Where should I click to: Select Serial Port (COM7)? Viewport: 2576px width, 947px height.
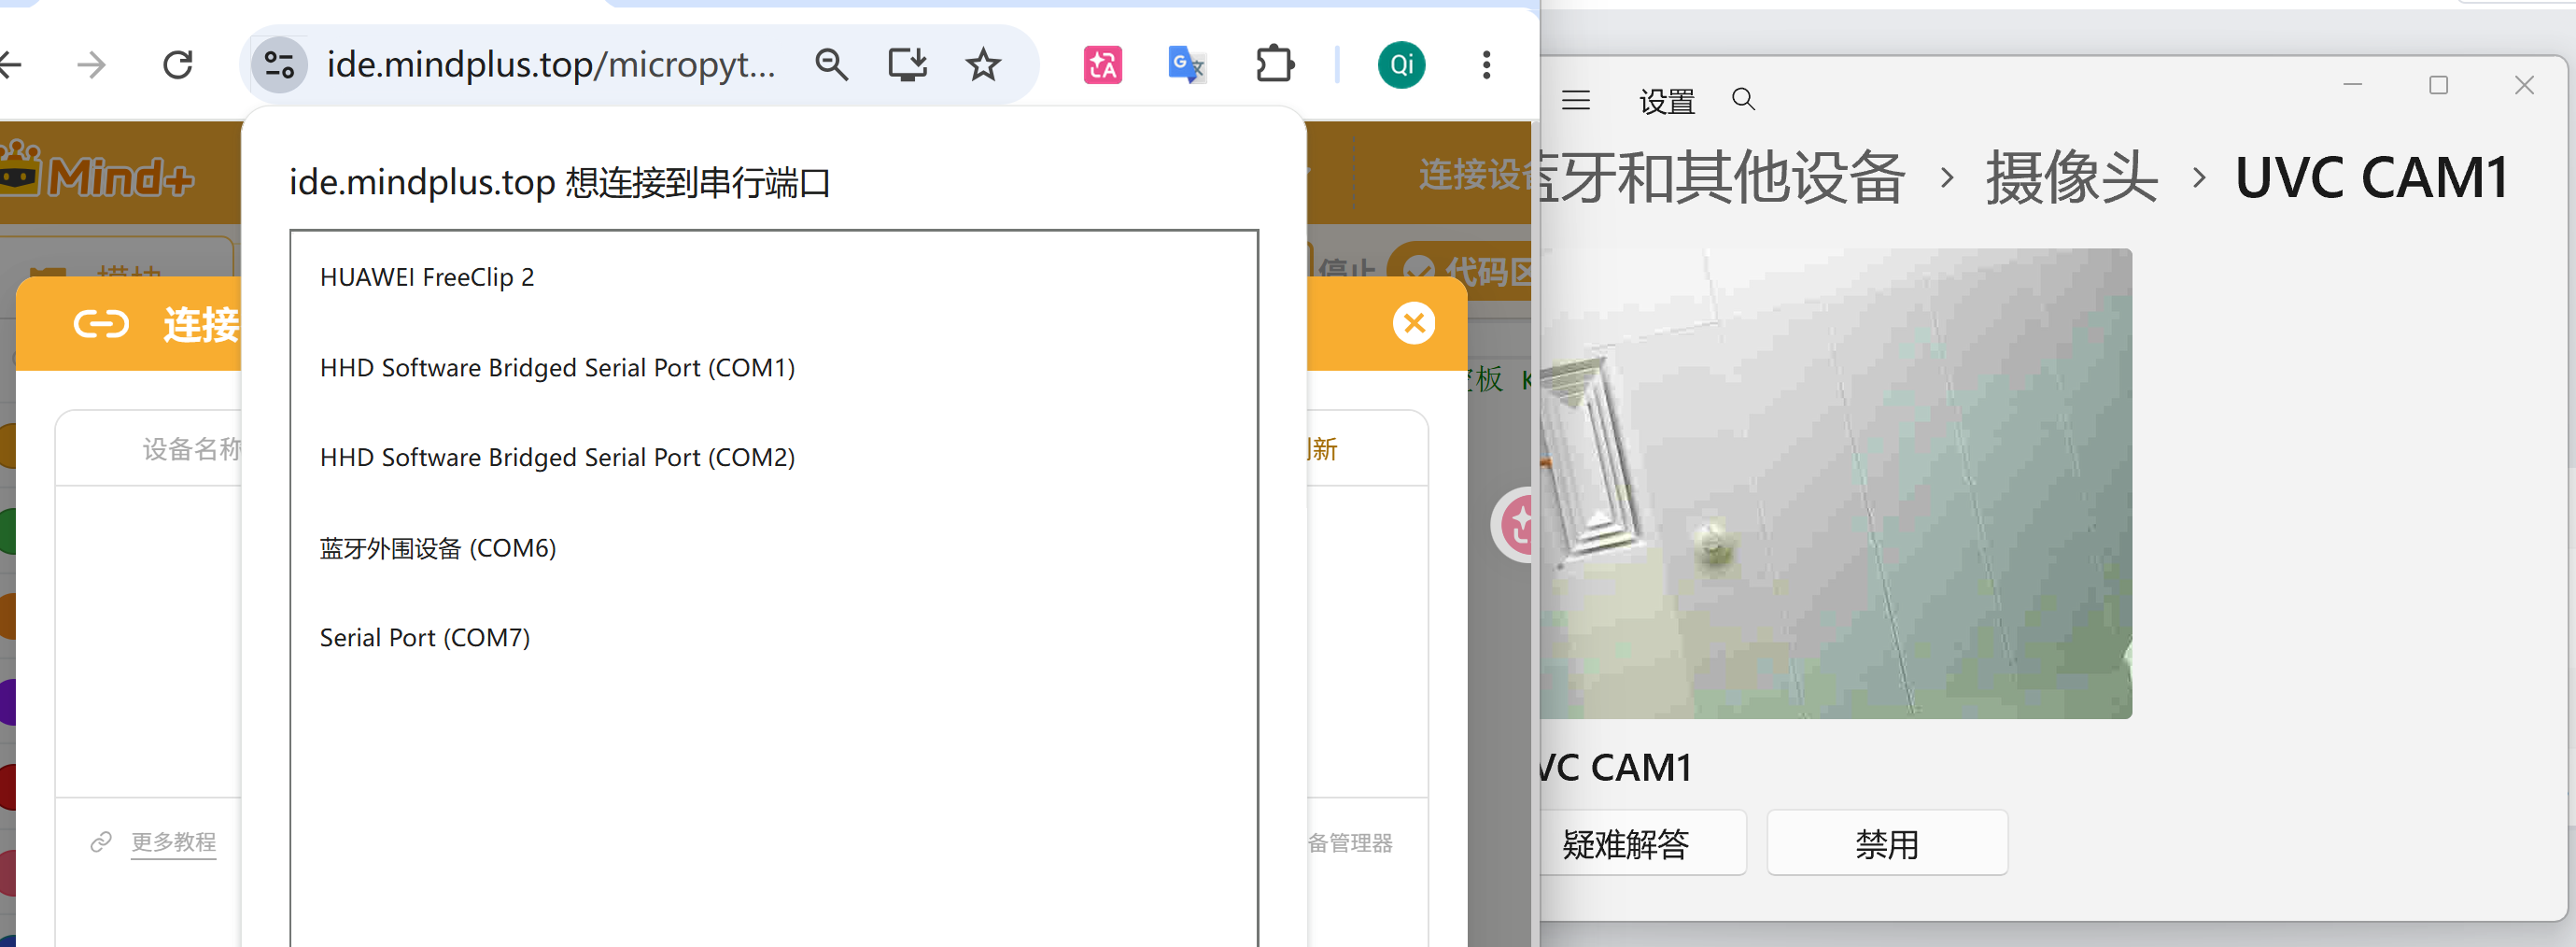click(773, 638)
